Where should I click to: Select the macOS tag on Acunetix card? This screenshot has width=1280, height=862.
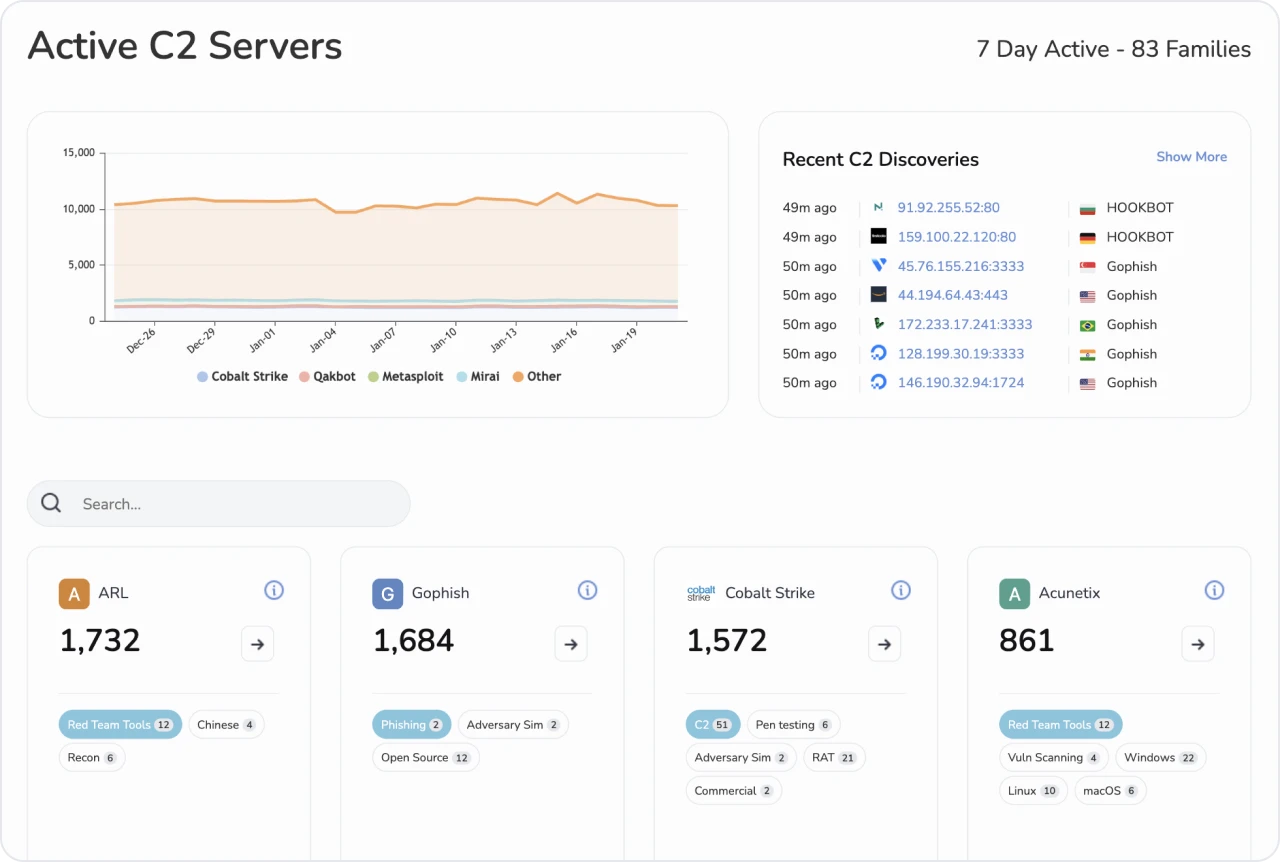pos(1110,791)
